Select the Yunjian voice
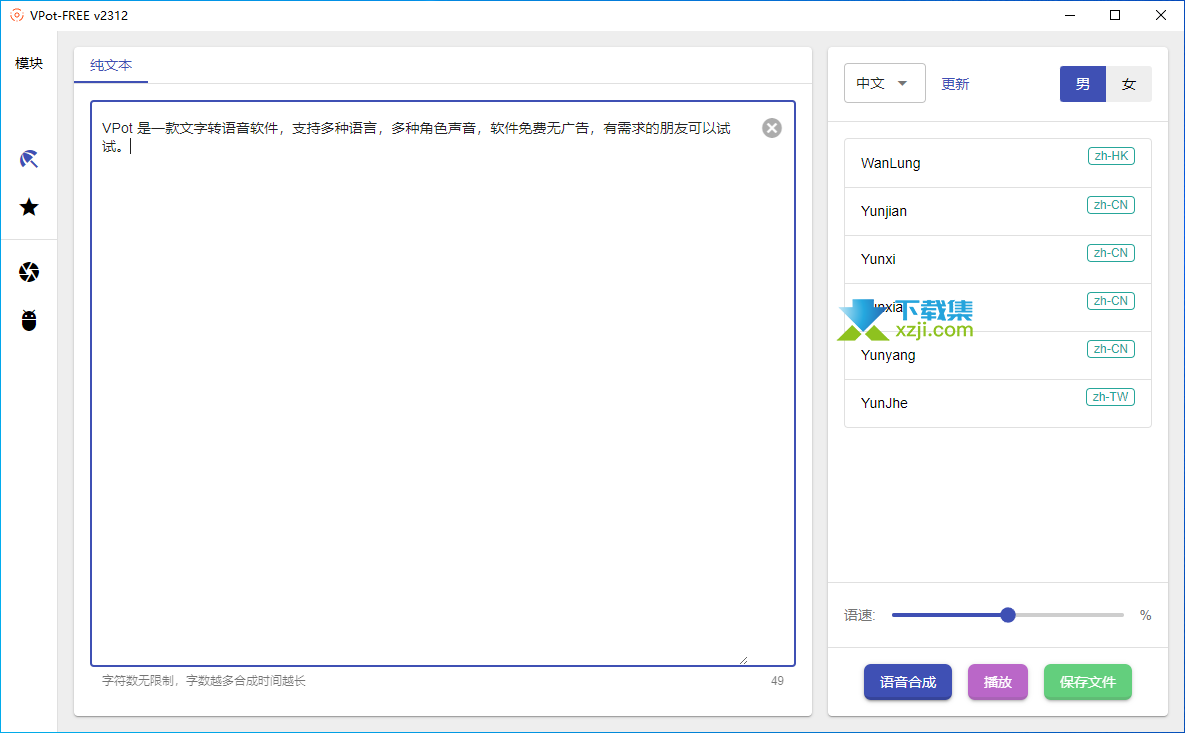1185x733 pixels. coord(998,212)
